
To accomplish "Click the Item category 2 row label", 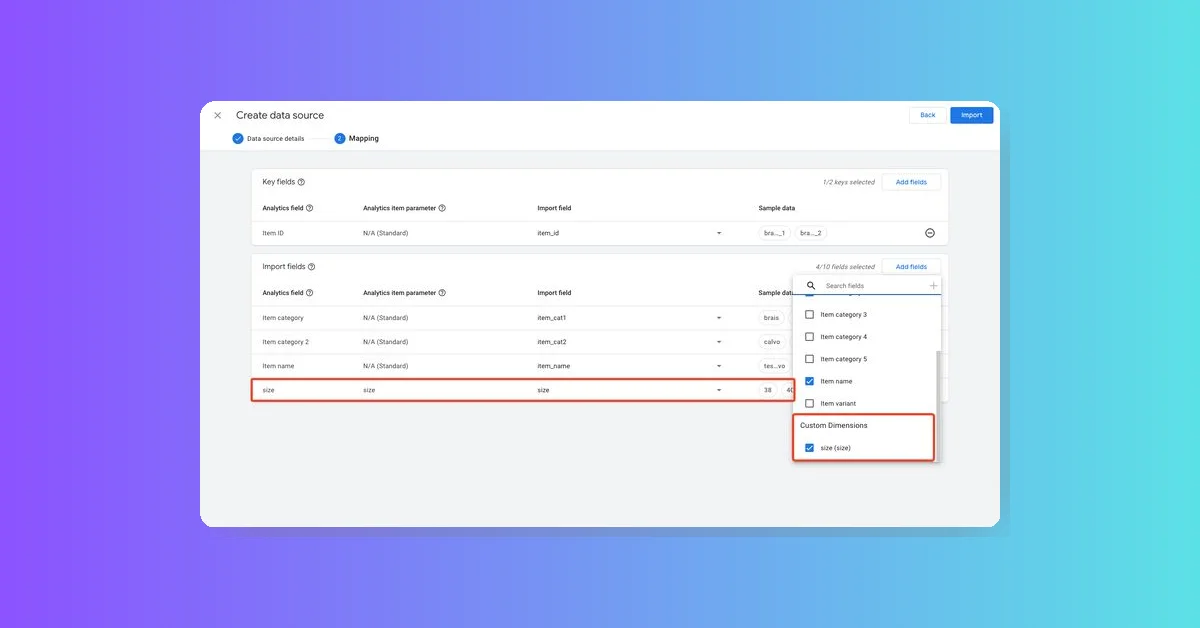I will [x=285, y=342].
